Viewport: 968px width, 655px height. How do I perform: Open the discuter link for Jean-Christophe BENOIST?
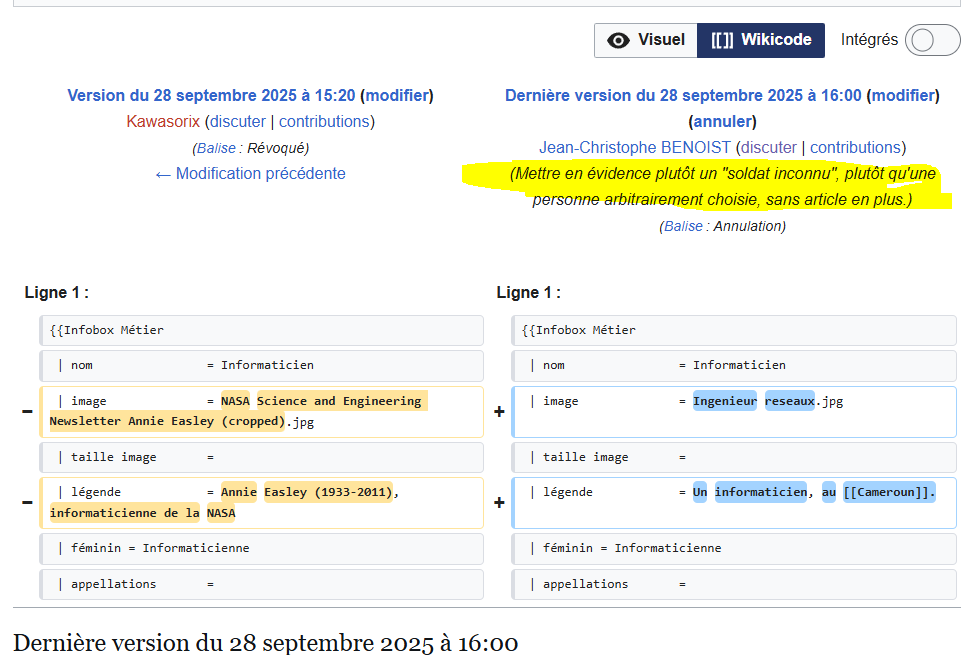768,148
